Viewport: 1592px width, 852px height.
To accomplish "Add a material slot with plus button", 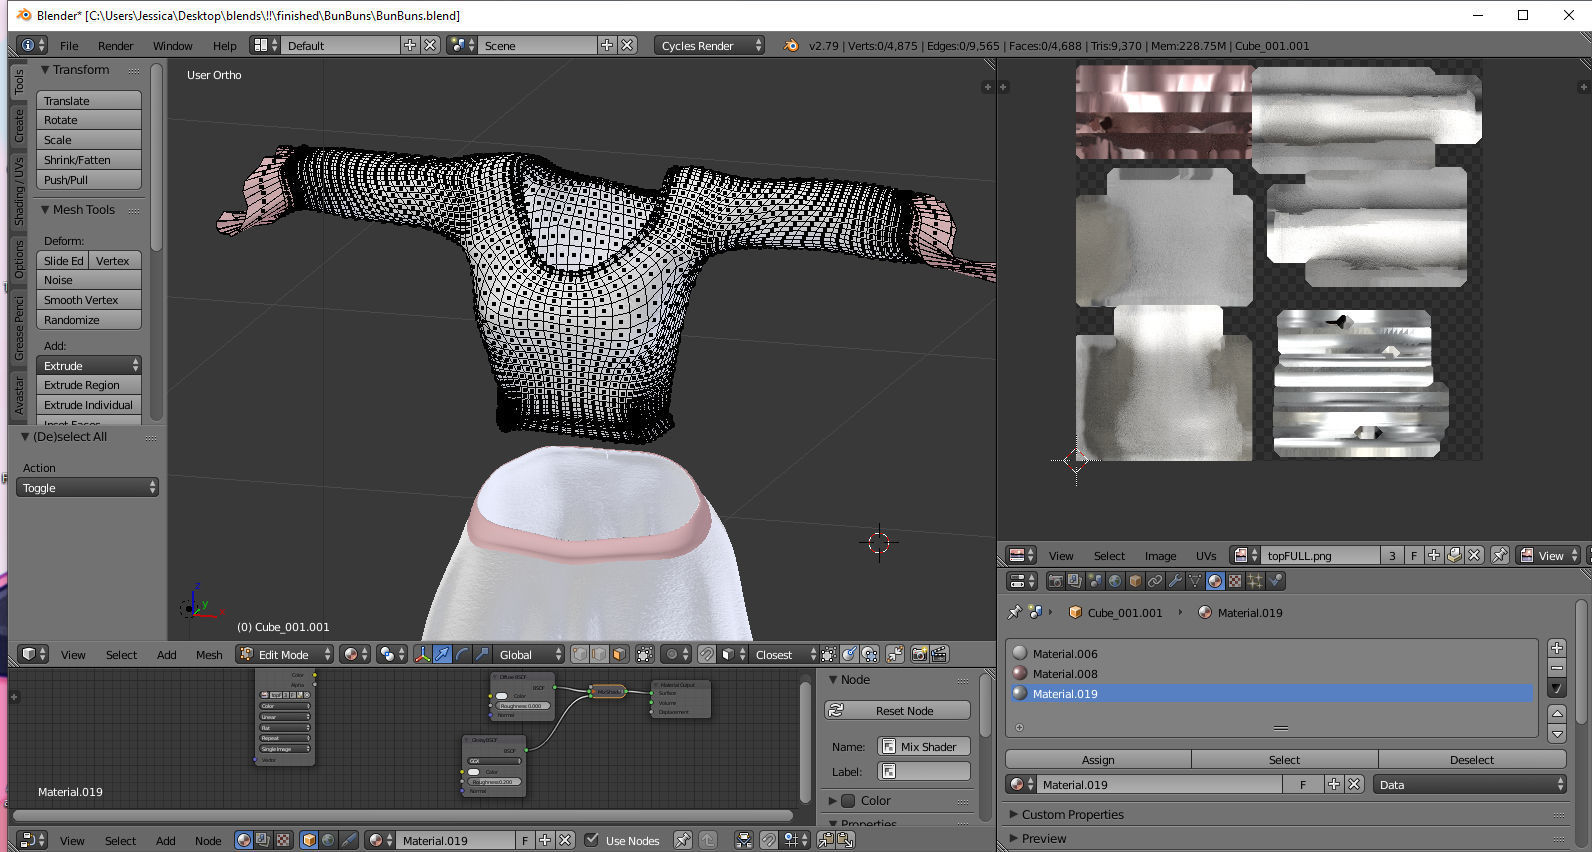I will click(x=1556, y=648).
